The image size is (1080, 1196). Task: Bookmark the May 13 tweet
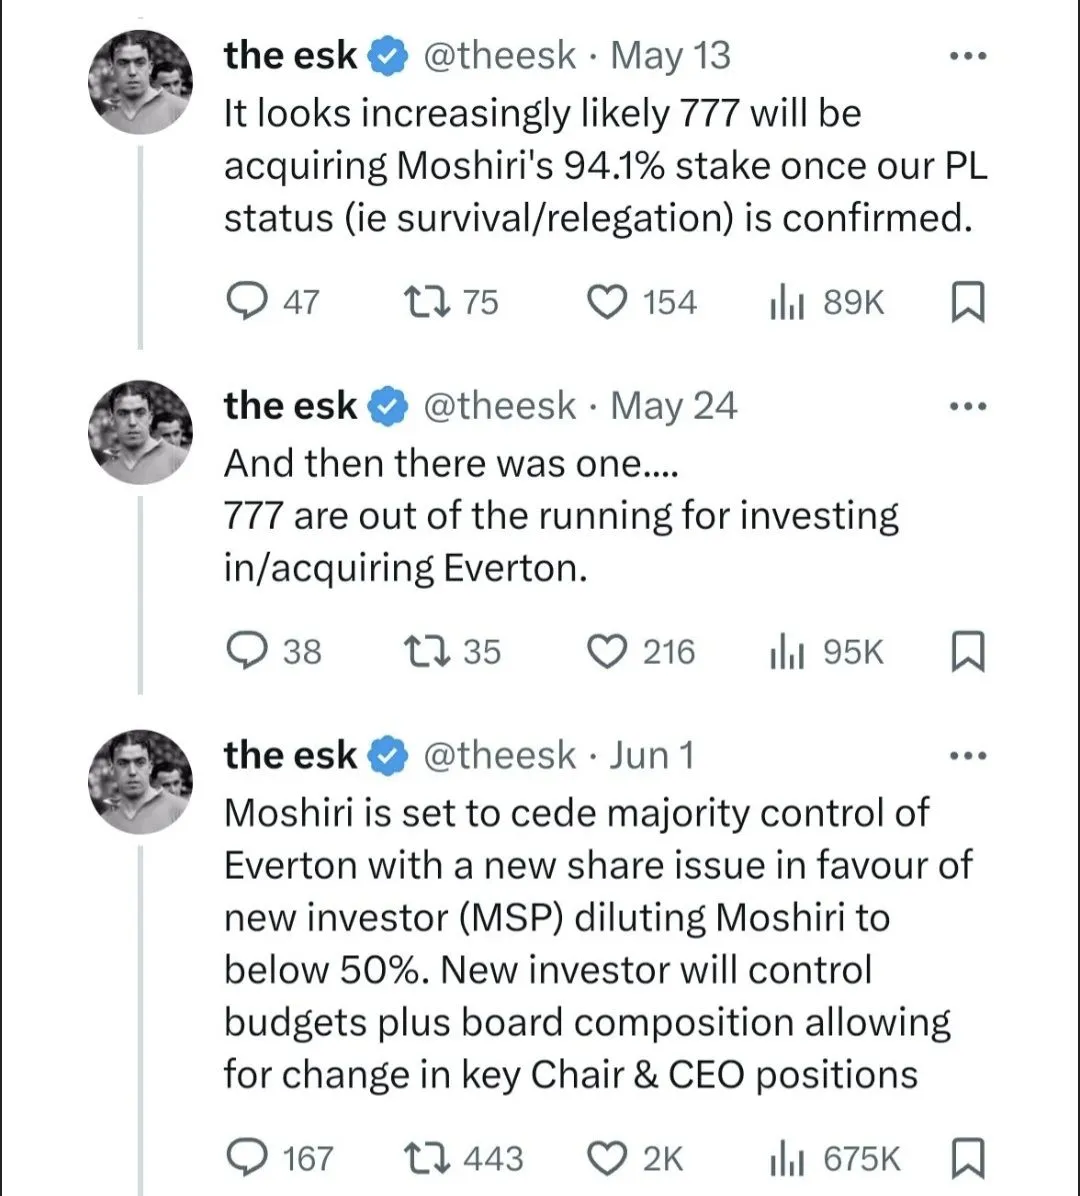click(x=965, y=302)
